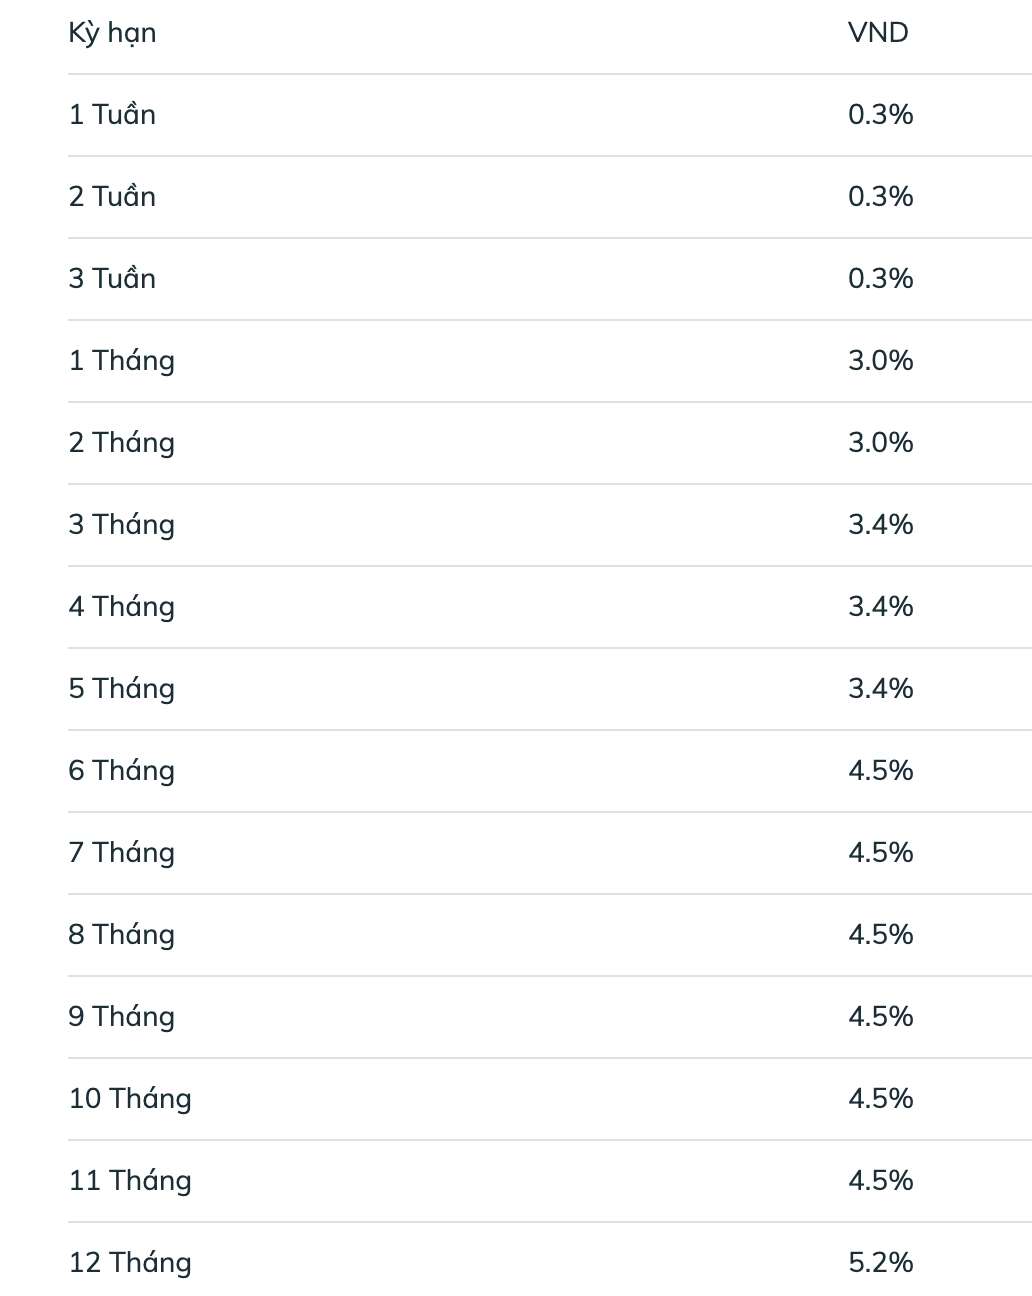Click the '8 Tháng' term label
Screen dimensions: 1032x1296
(121, 935)
